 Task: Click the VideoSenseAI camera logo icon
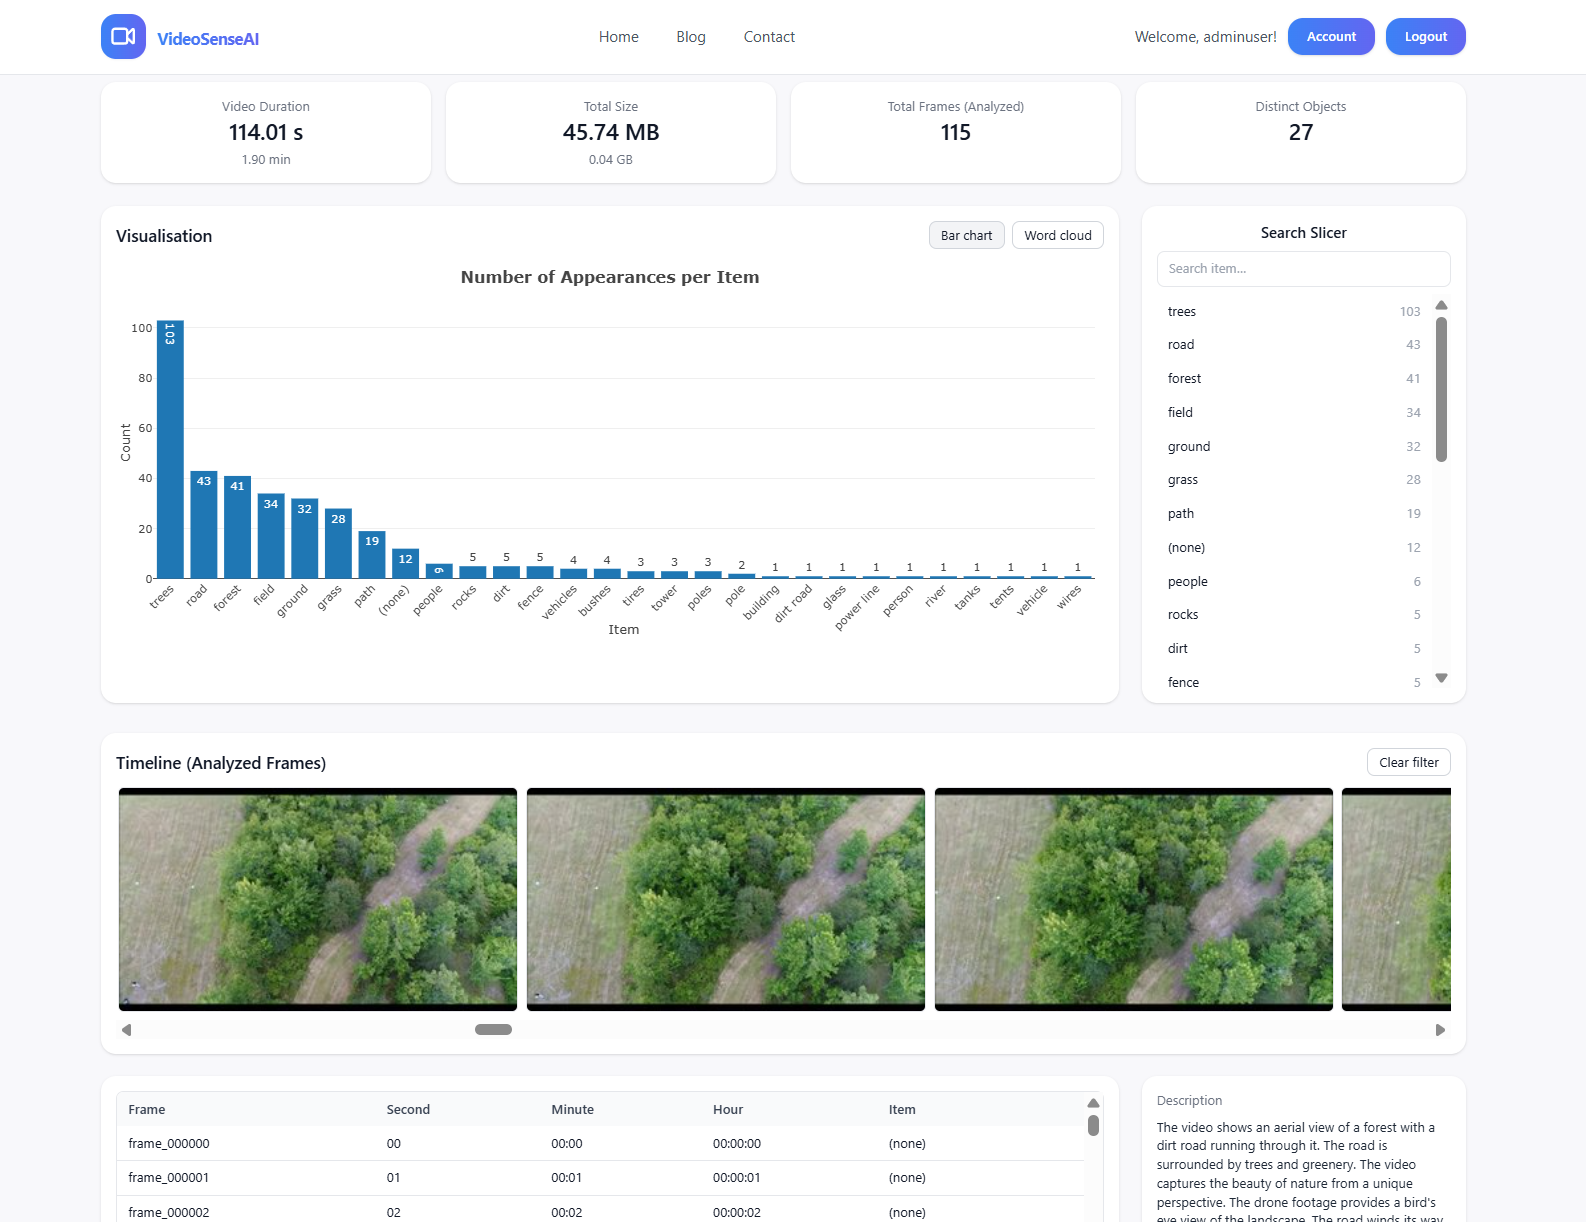pos(123,37)
